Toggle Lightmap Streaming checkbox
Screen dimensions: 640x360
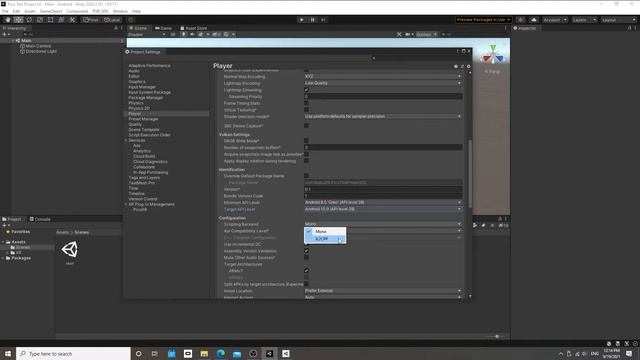click(306, 90)
